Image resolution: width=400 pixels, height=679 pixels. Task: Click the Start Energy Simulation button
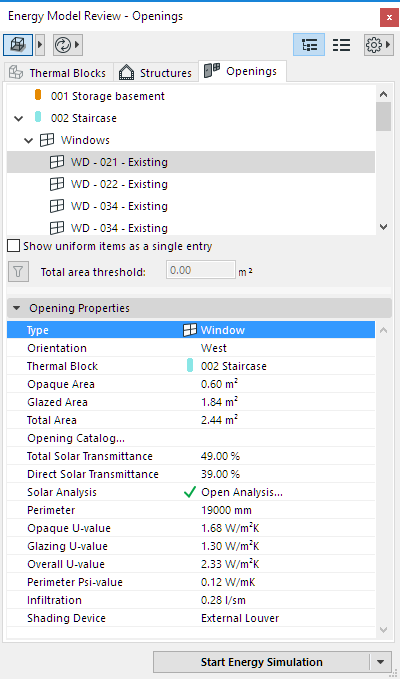[261, 662]
